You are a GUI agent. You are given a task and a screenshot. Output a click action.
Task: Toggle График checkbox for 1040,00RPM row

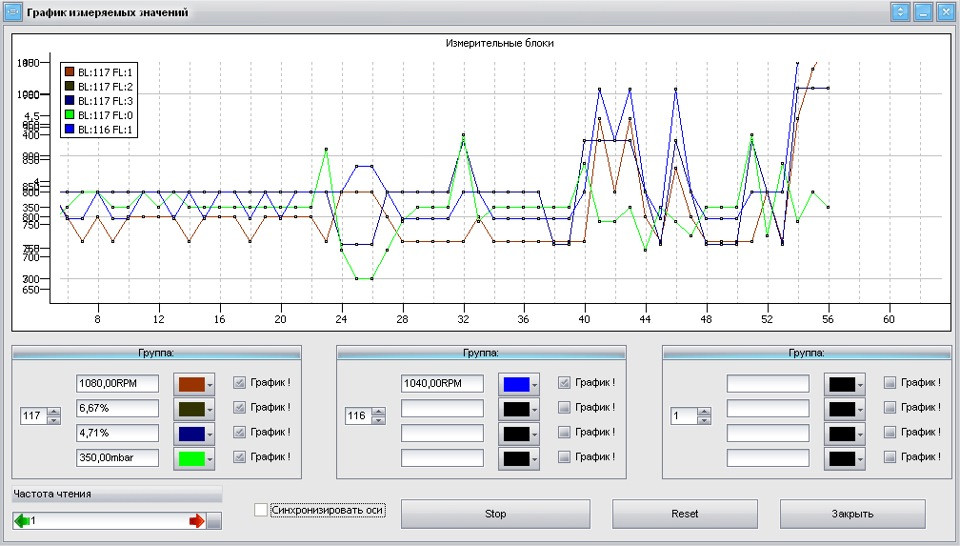click(x=564, y=383)
